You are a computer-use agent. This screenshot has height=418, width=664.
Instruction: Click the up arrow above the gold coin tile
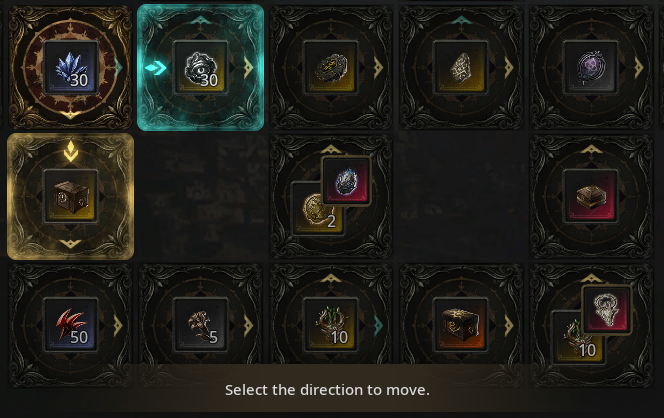(331, 149)
